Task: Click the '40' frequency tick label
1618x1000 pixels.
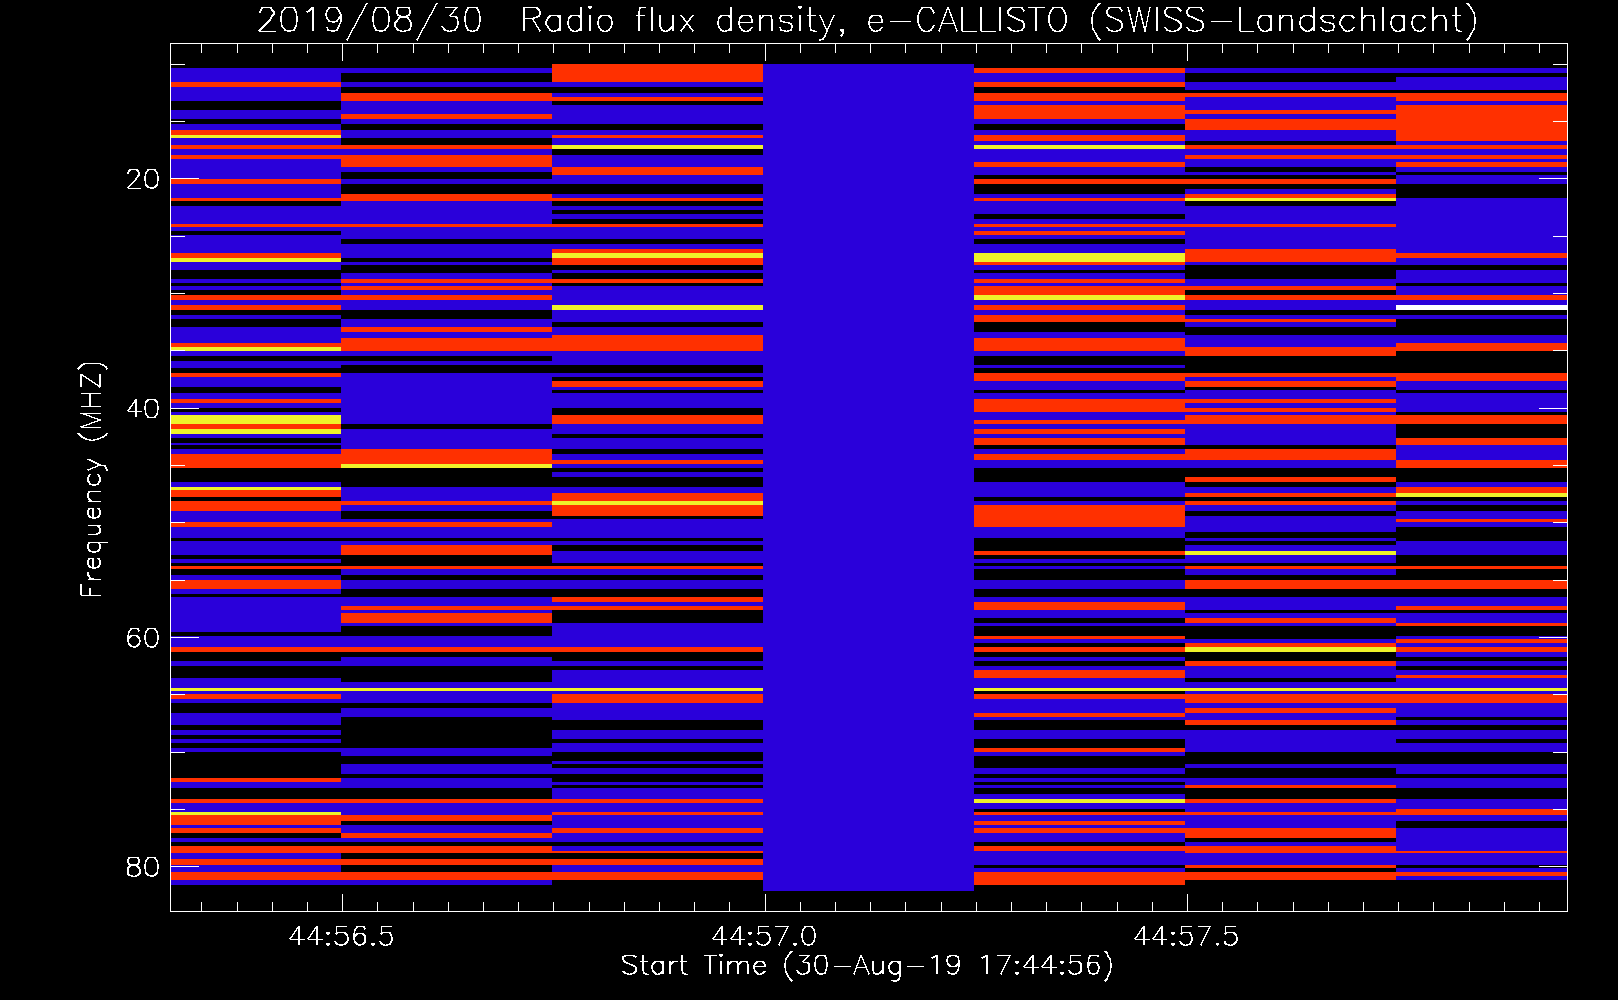Action: 143,408
